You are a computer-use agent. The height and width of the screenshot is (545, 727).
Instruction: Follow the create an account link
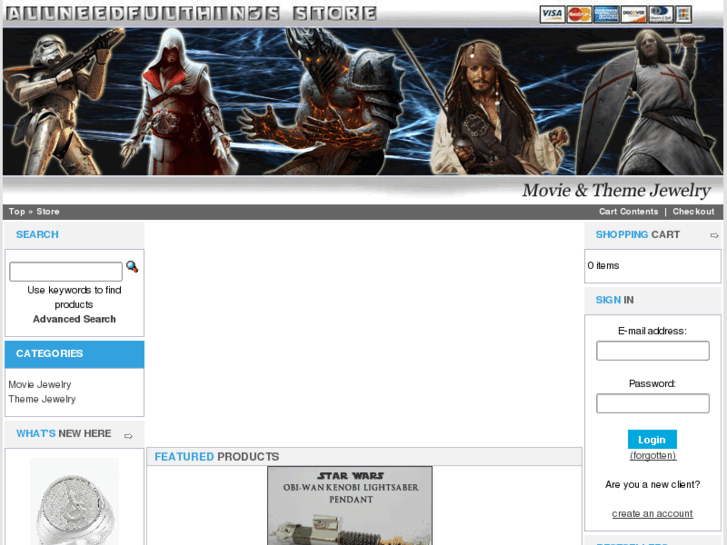pyautogui.click(x=652, y=513)
